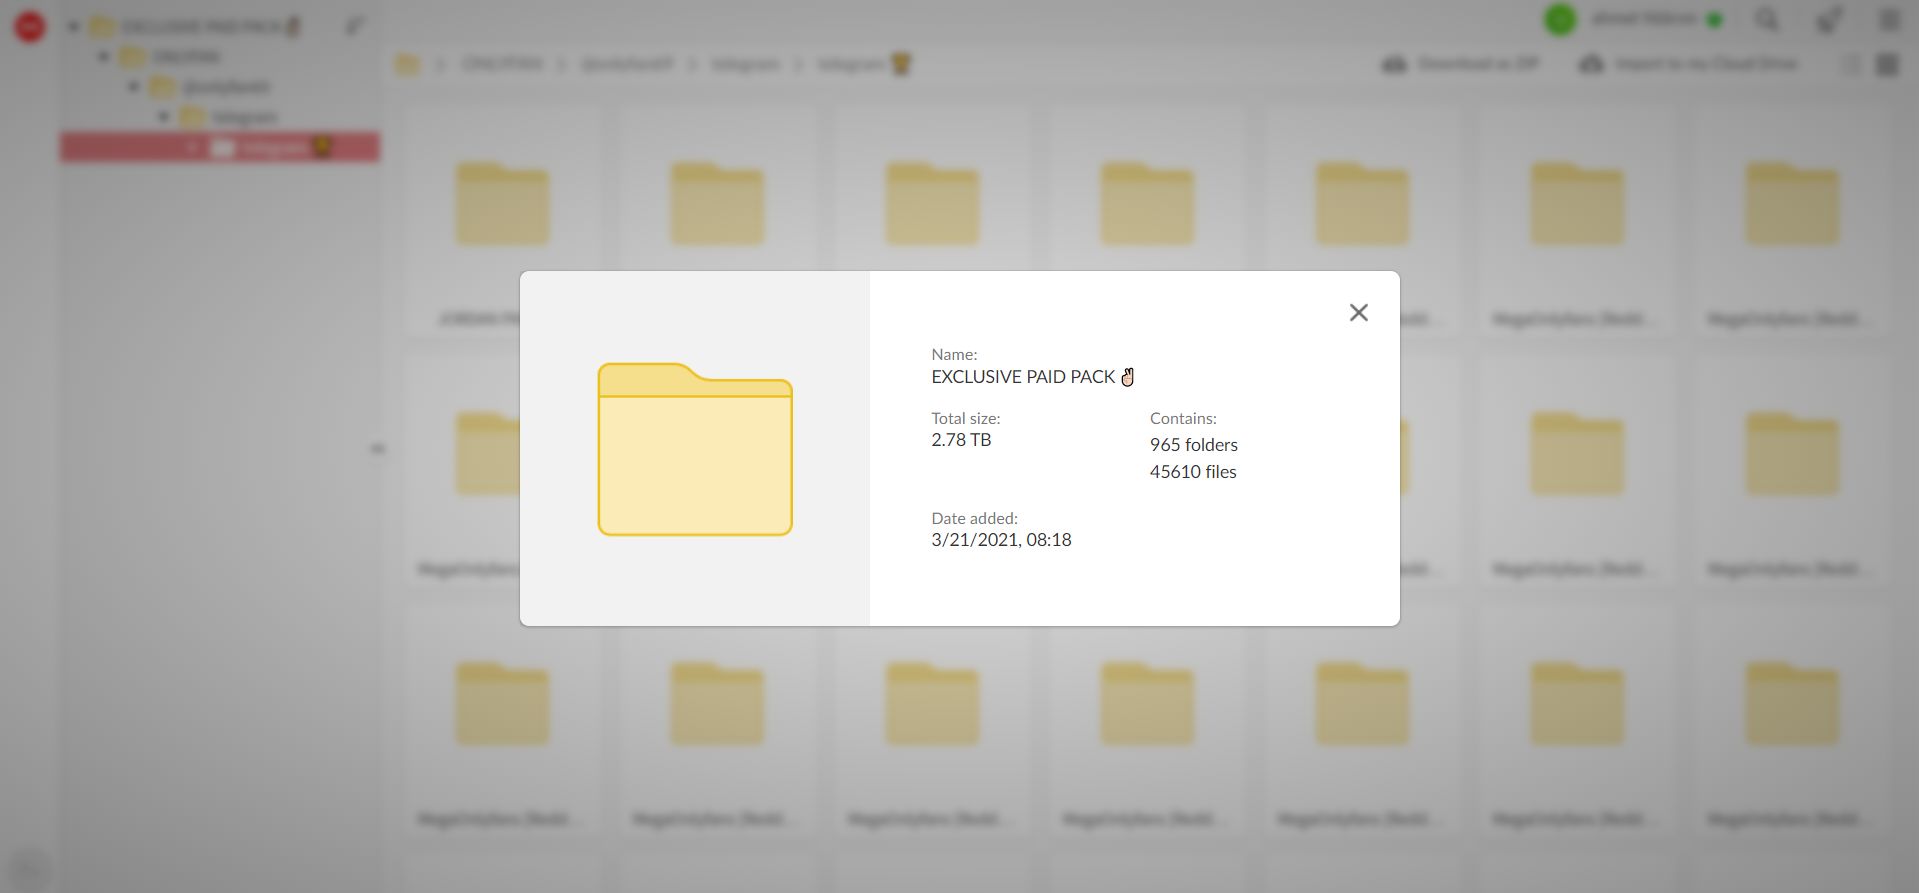Viewport: 1919px width, 893px height.
Task: Switch to grid thumbnail view
Action: tap(1887, 65)
